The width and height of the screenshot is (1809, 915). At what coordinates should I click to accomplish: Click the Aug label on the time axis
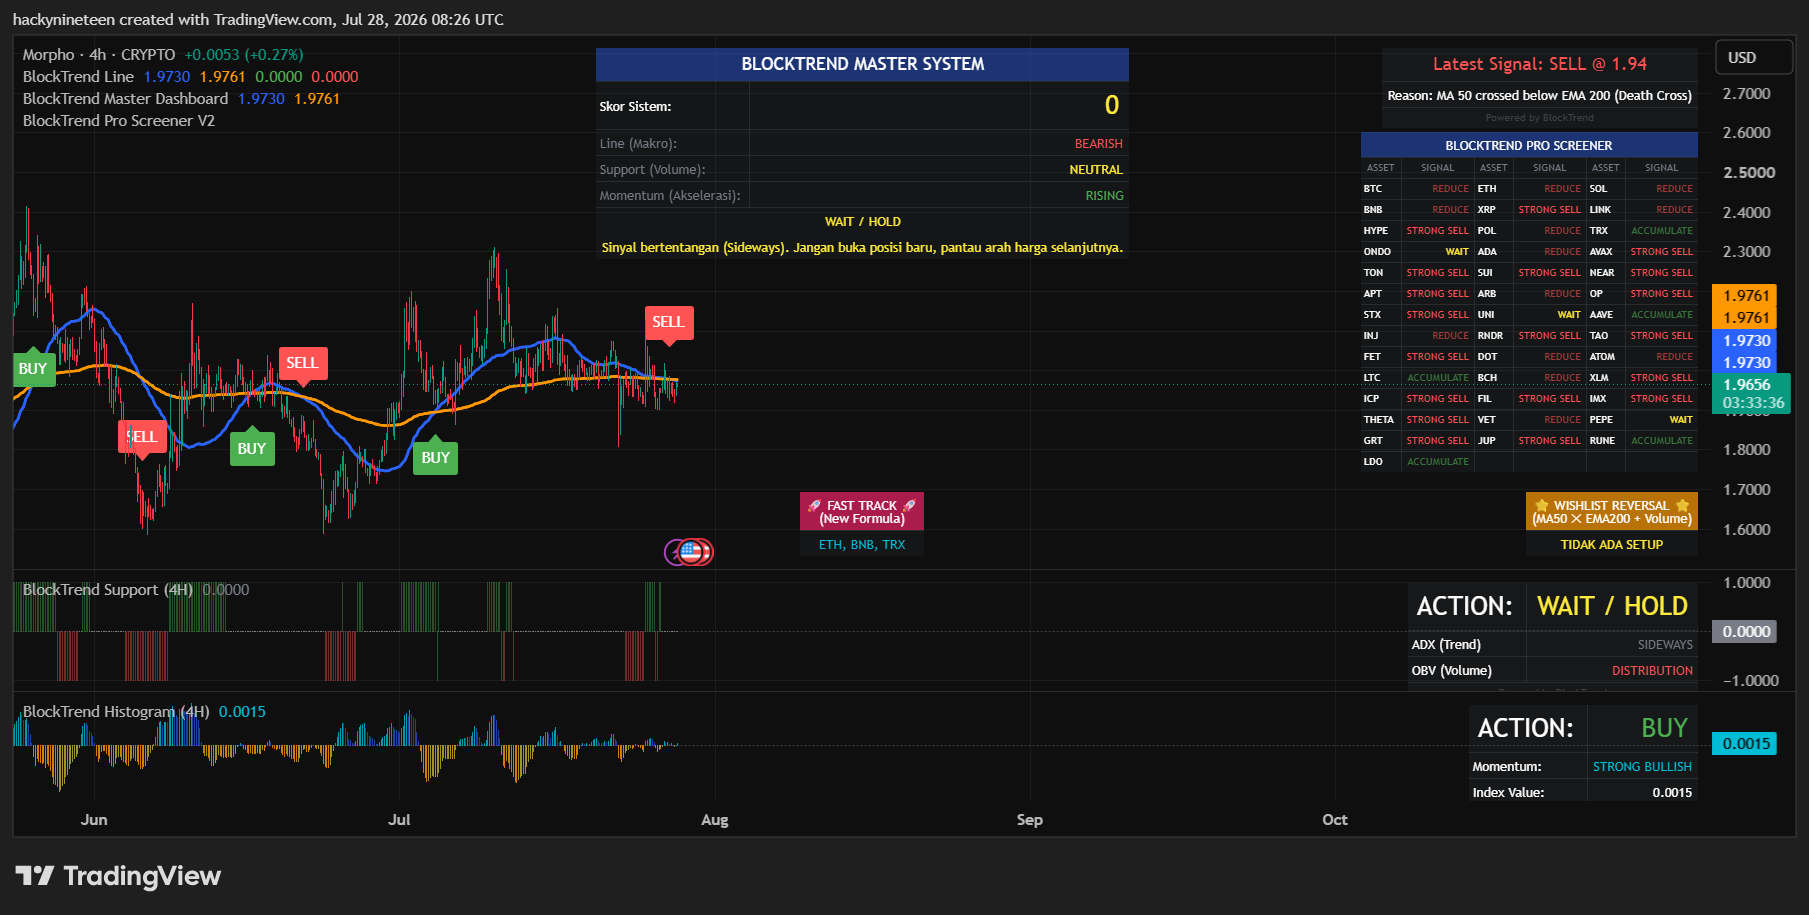tap(714, 819)
